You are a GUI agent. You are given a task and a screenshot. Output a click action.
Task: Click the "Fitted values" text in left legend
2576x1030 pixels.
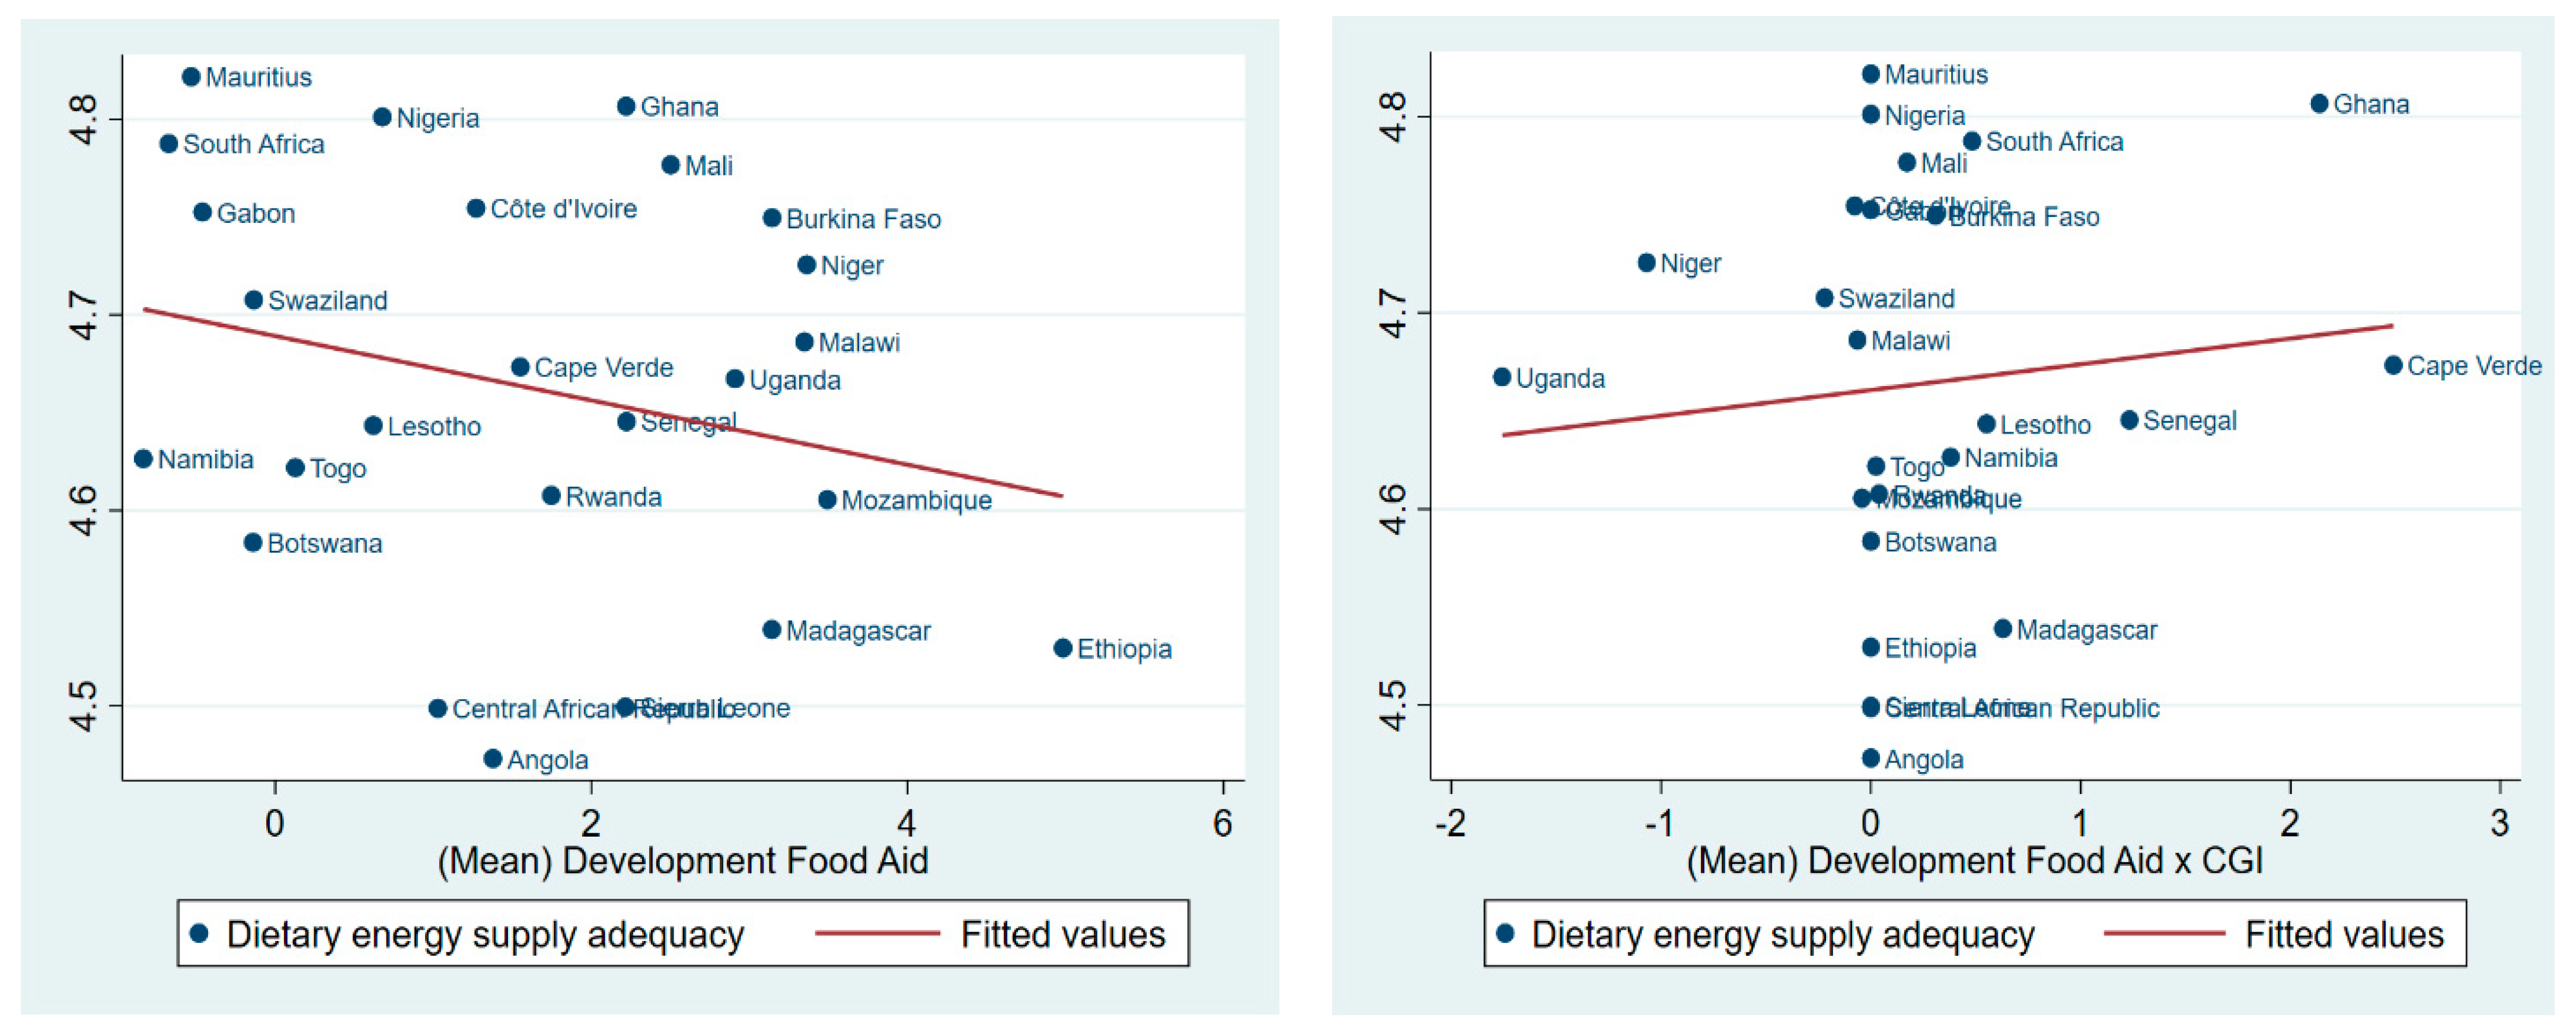point(1062,934)
